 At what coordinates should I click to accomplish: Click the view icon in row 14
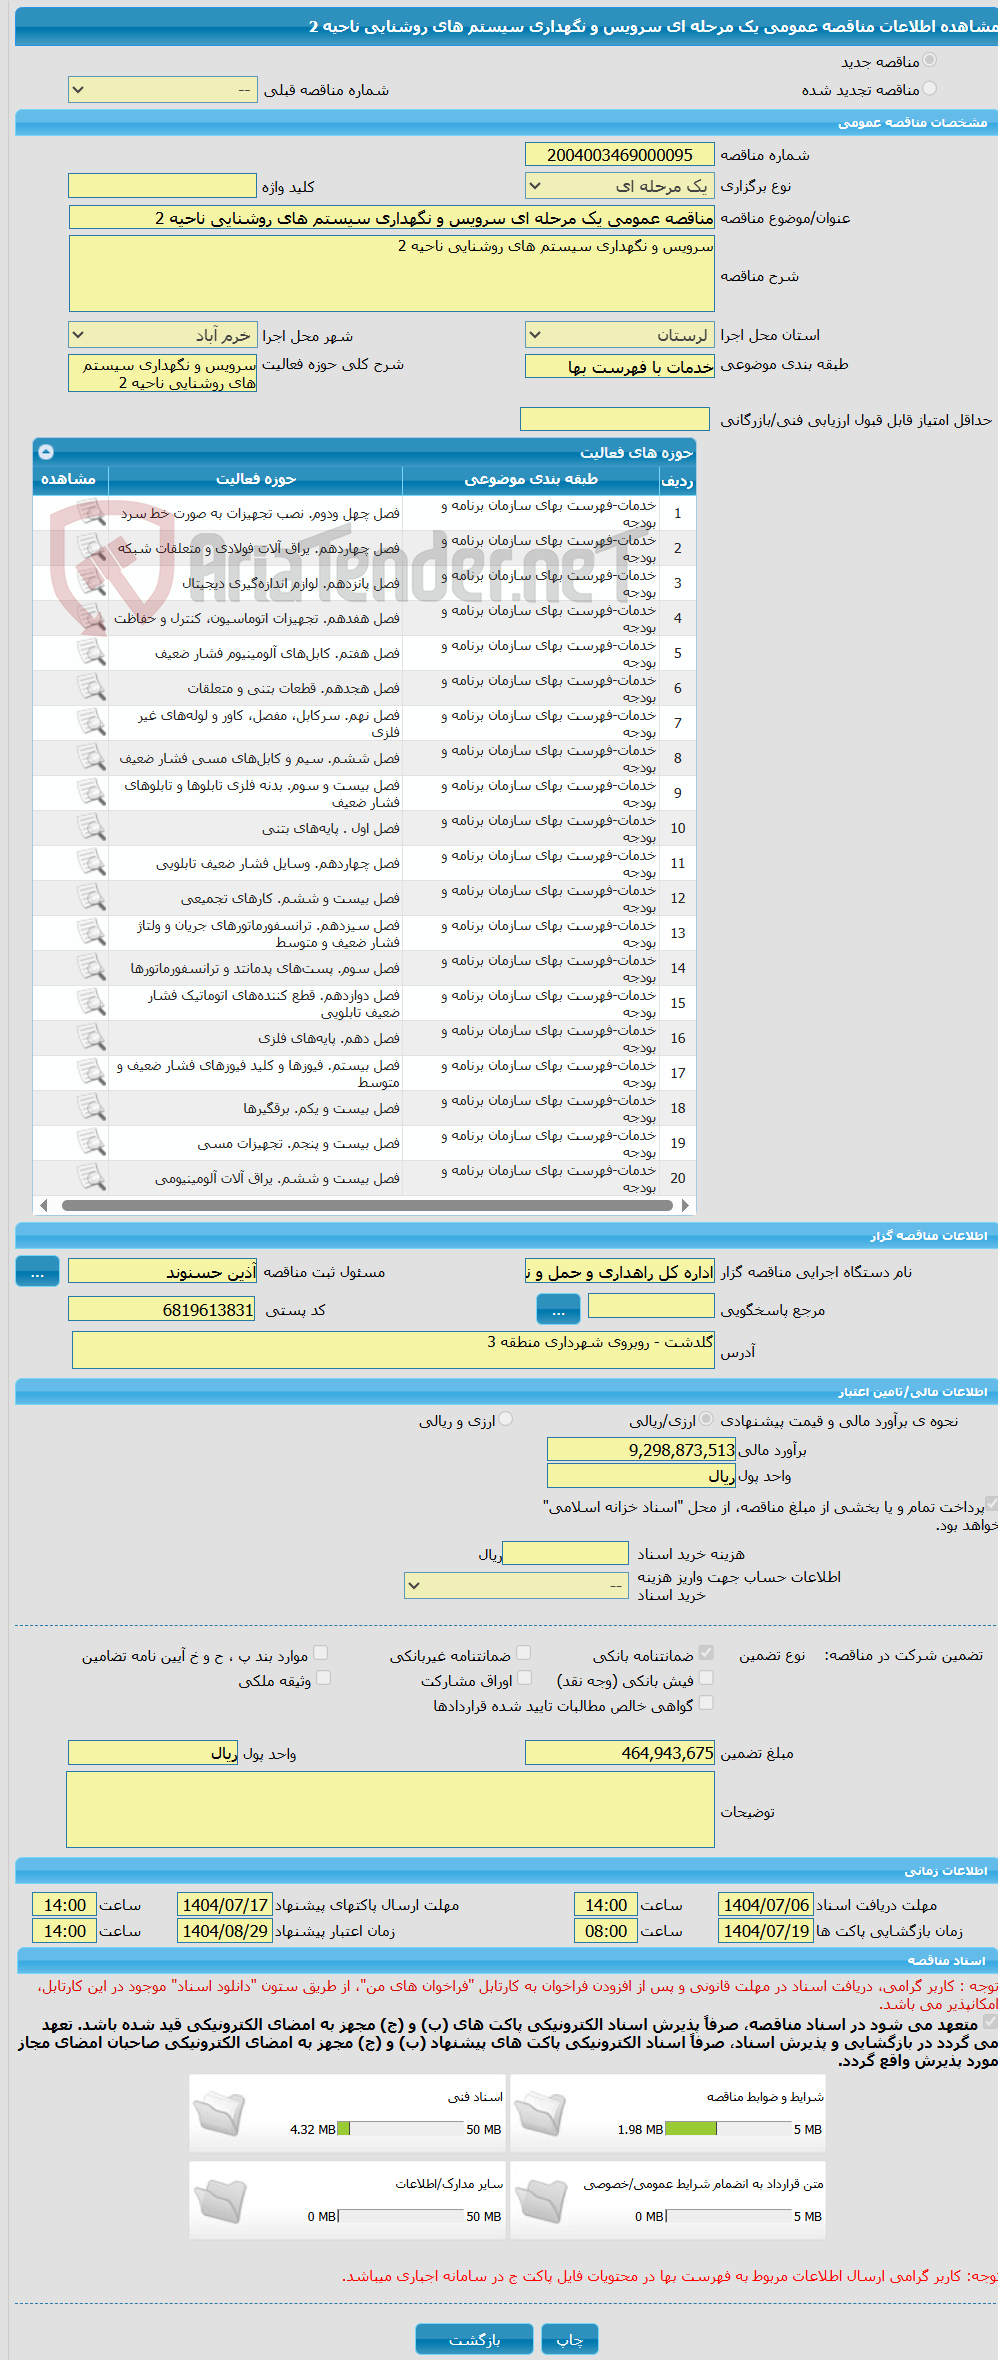(x=91, y=968)
